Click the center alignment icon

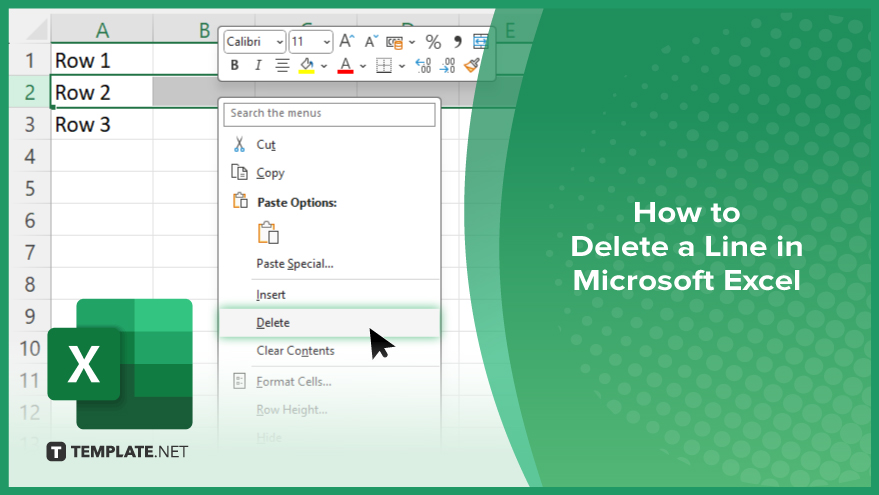pyautogui.click(x=282, y=66)
